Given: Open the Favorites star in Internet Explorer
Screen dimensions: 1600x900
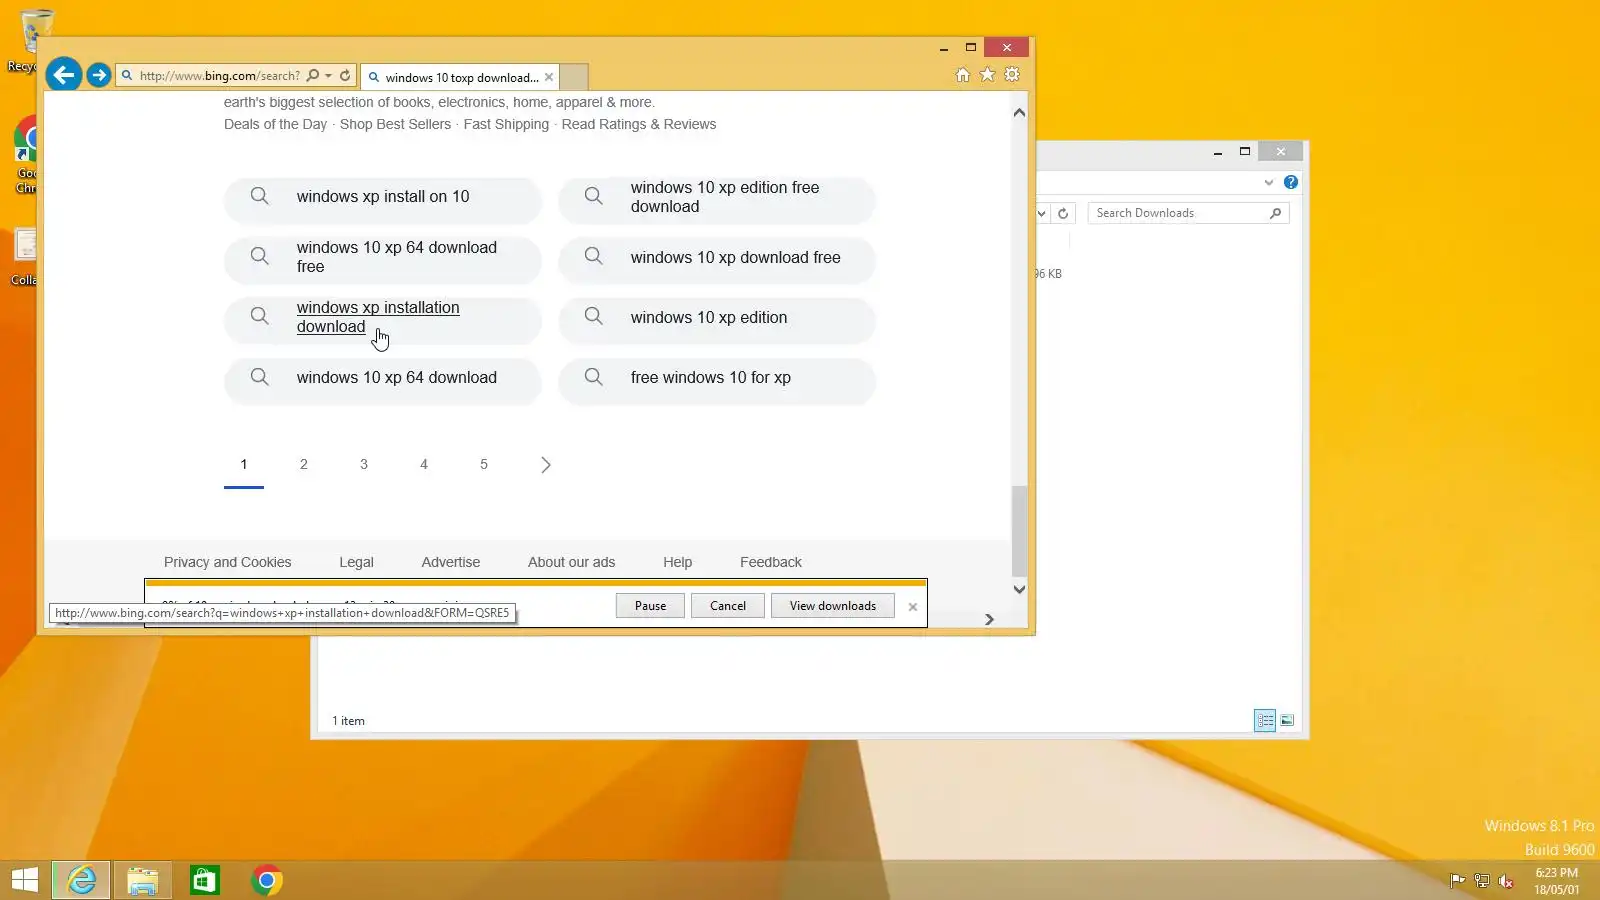Looking at the screenshot, I should [987, 75].
